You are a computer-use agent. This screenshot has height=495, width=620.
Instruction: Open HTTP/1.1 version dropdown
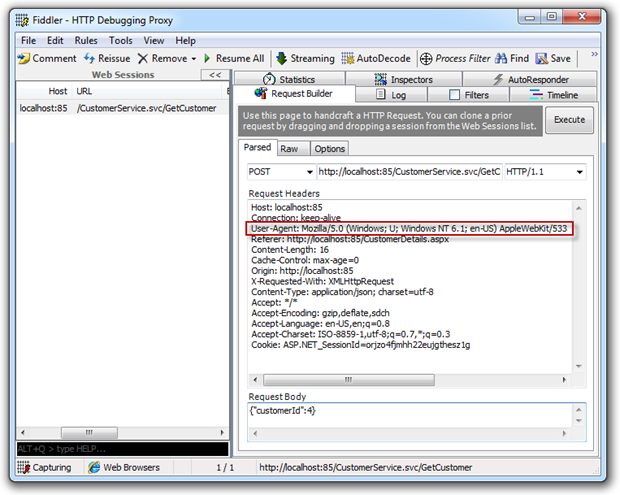pos(579,172)
